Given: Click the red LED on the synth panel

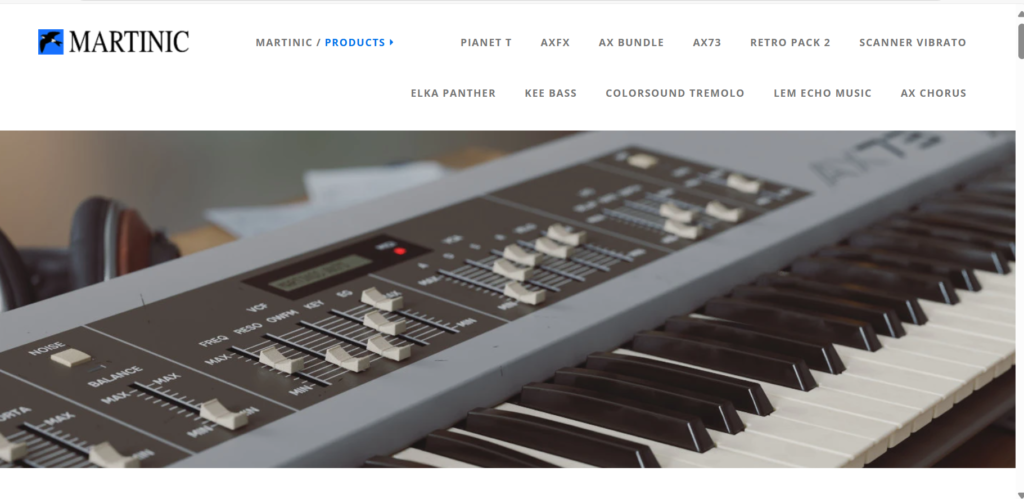Looking at the screenshot, I should [400, 251].
